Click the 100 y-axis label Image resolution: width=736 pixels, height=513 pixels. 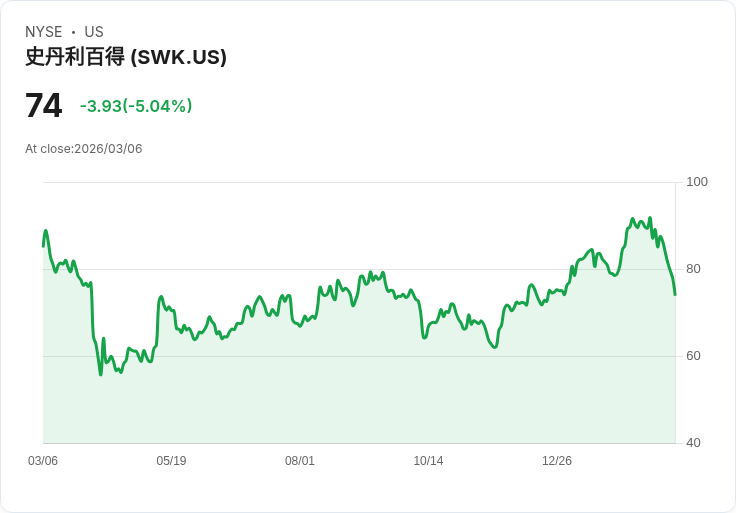click(x=697, y=182)
